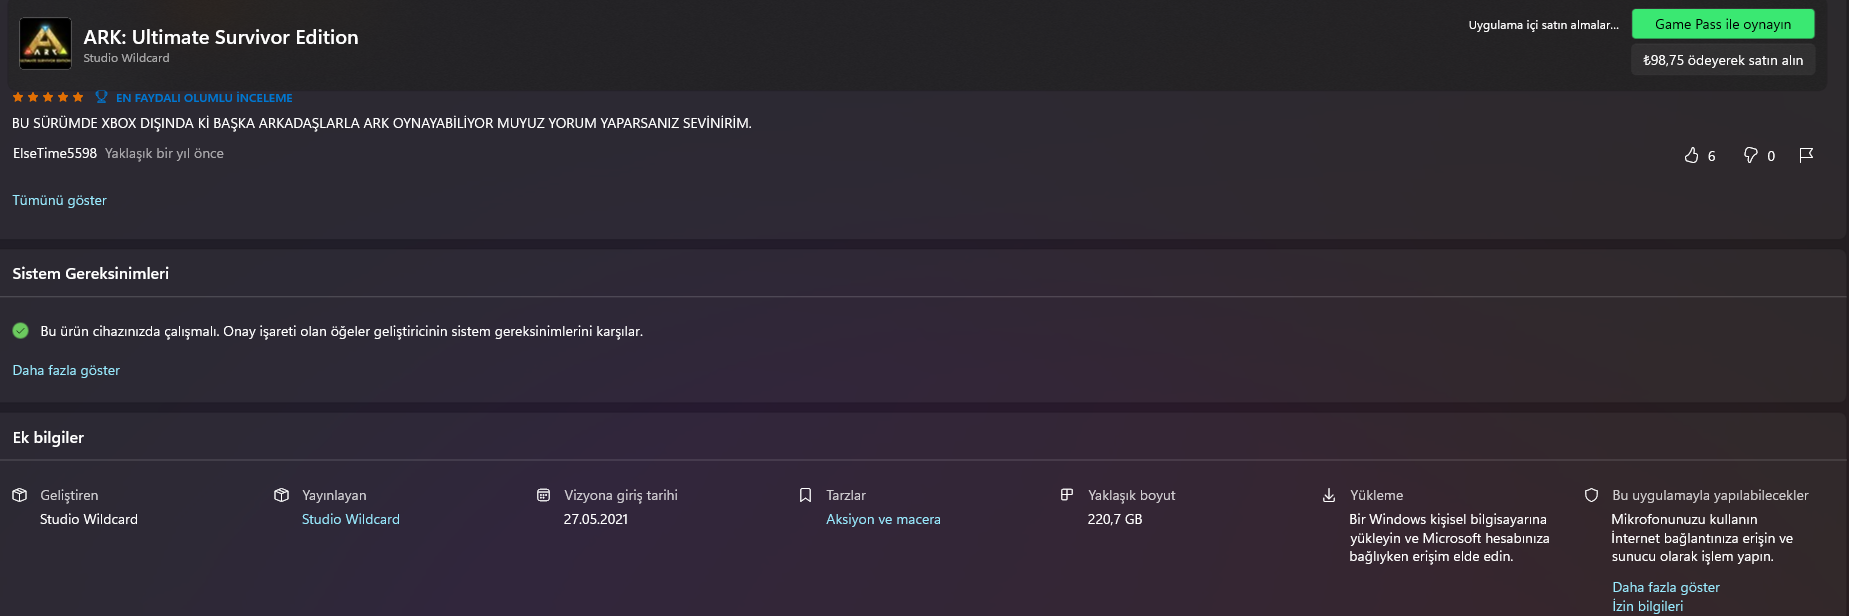Image resolution: width=1849 pixels, height=616 pixels.
Task: Click the thumbs down icon on review
Action: [x=1750, y=155]
